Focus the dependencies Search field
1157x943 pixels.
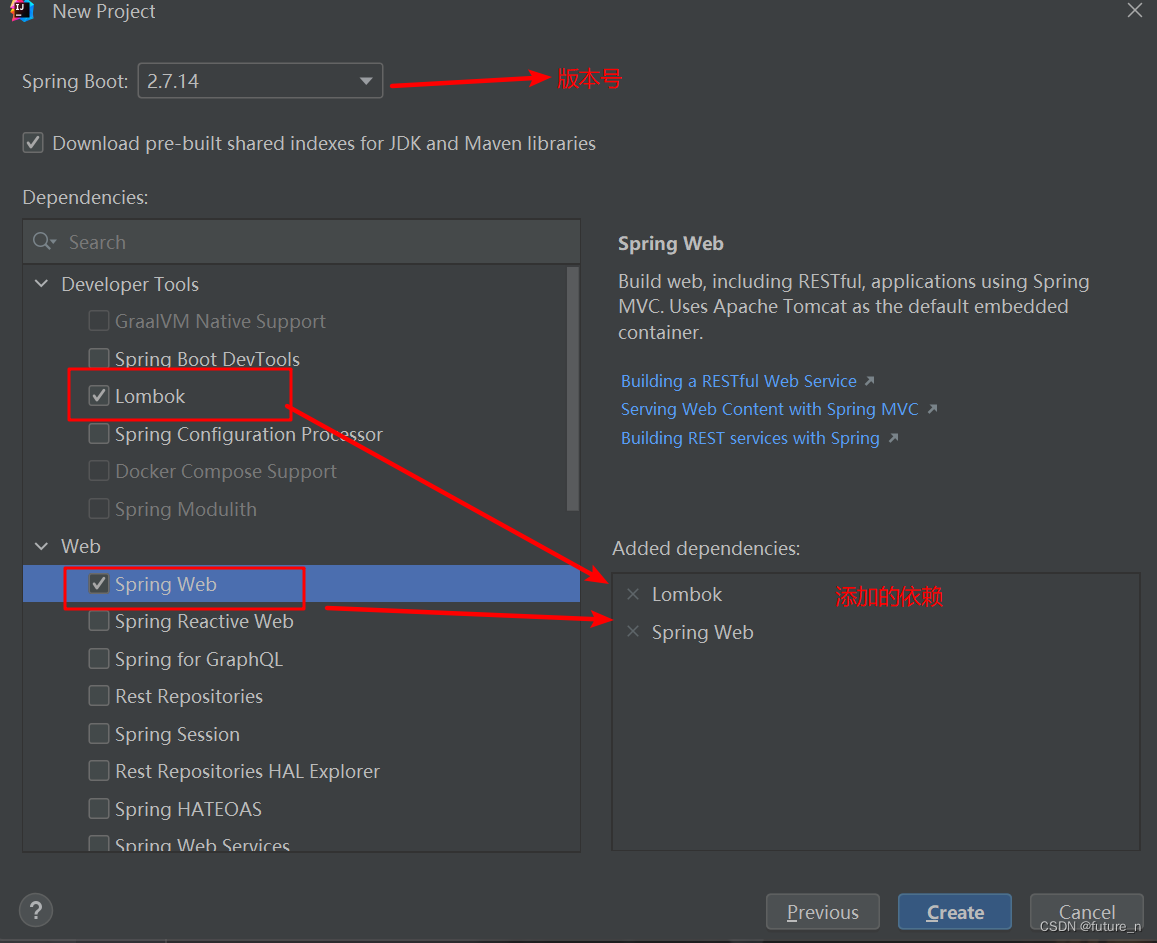tap(301, 242)
